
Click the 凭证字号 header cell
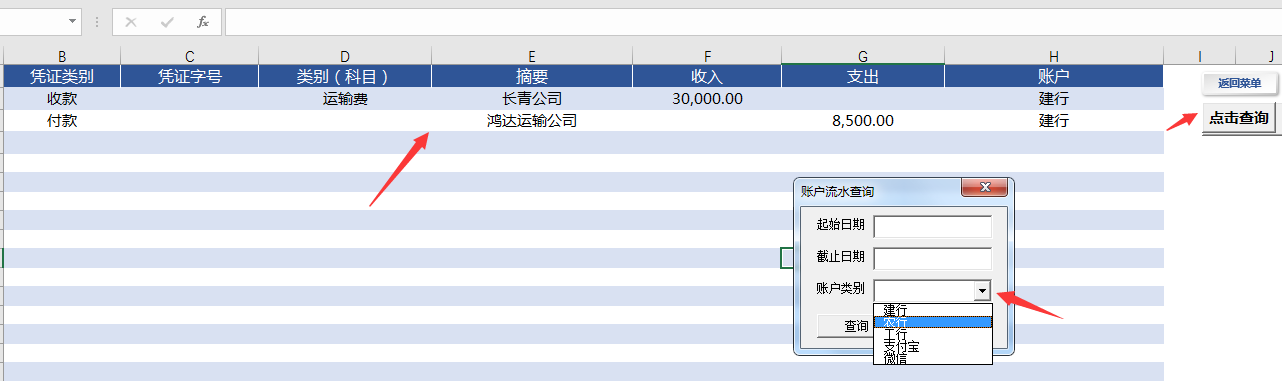(189, 76)
